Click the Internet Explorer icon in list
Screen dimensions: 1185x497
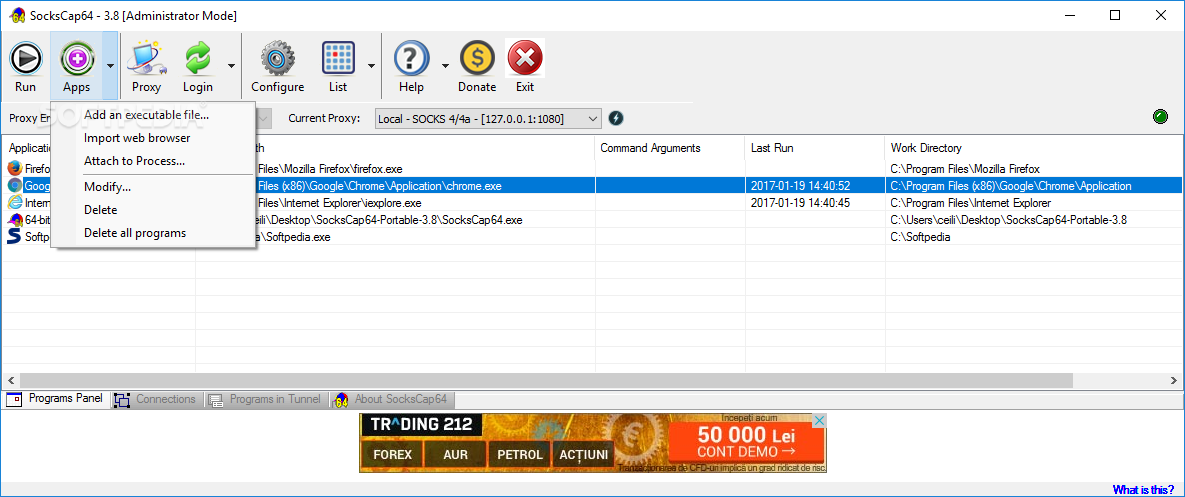[x=14, y=202]
